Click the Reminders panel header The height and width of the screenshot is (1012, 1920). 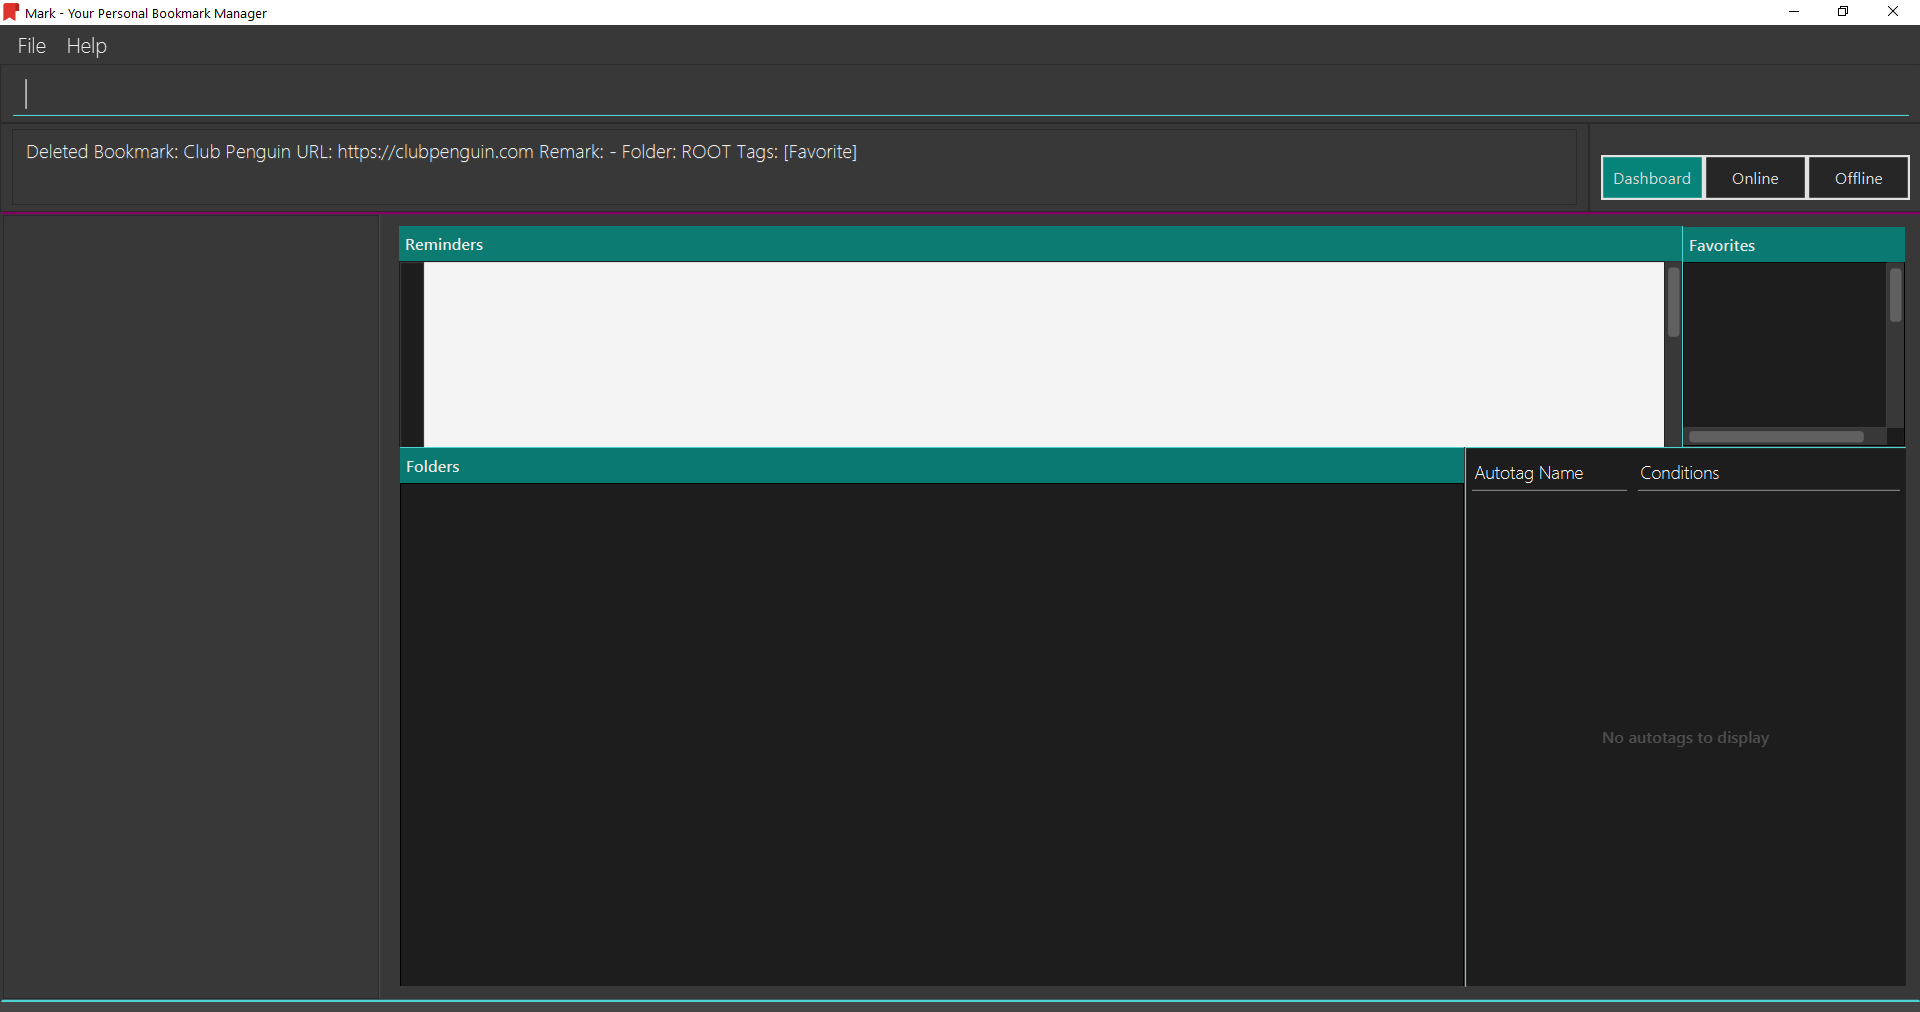[x=1040, y=244]
